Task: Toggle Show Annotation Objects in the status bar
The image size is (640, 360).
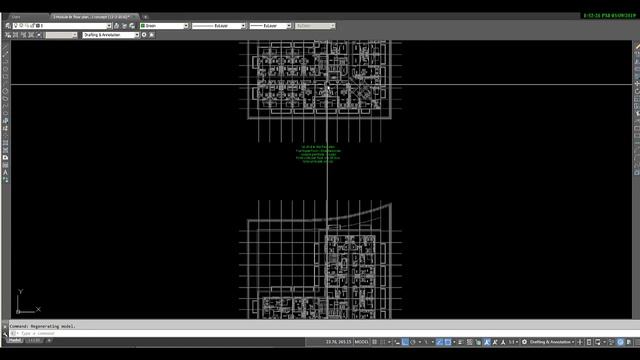Action: [x=487, y=342]
